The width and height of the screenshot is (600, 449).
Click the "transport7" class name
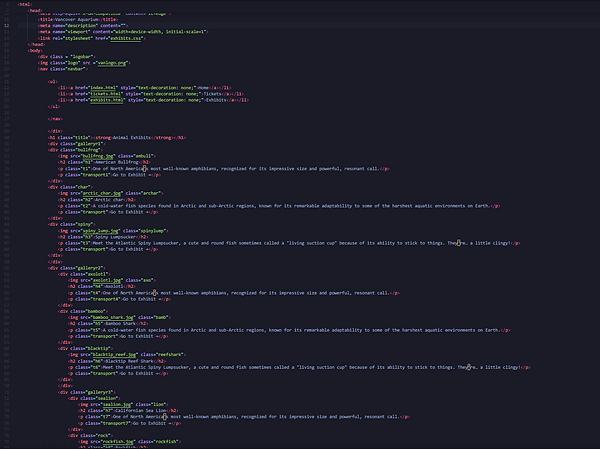click(x=114, y=423)
